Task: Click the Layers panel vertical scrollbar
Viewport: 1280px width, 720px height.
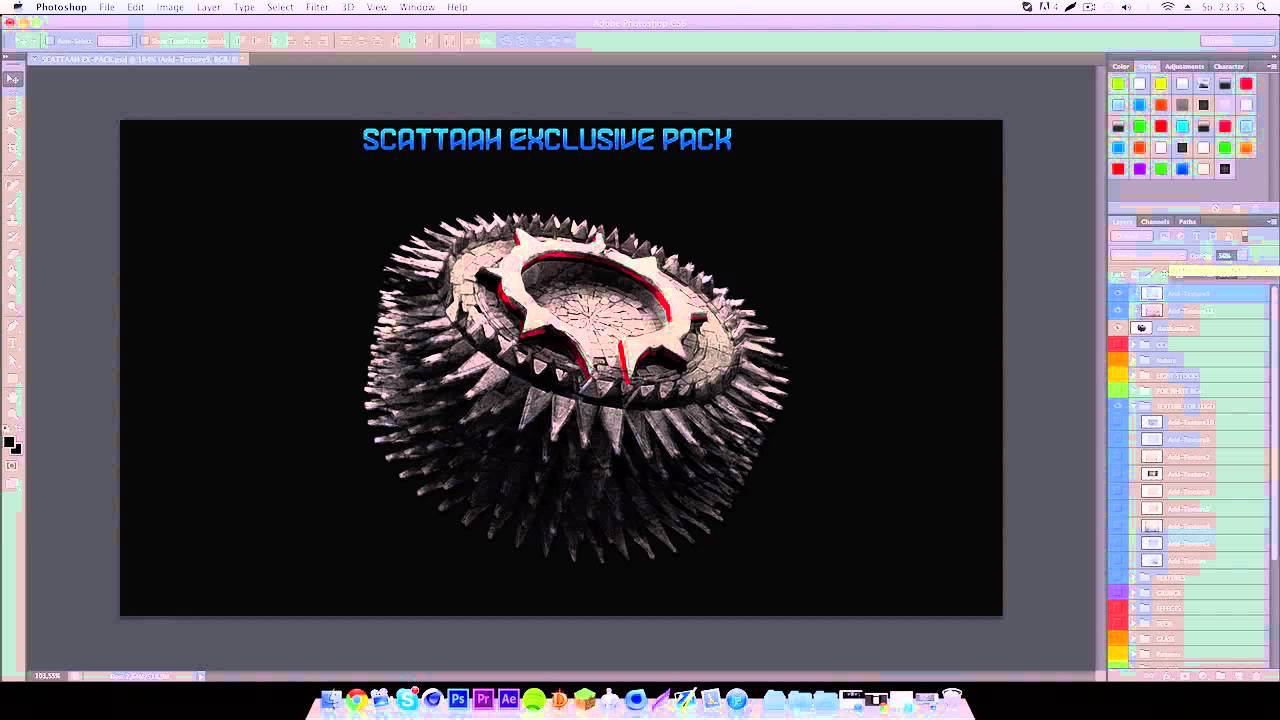Action: pos(1274,420)
